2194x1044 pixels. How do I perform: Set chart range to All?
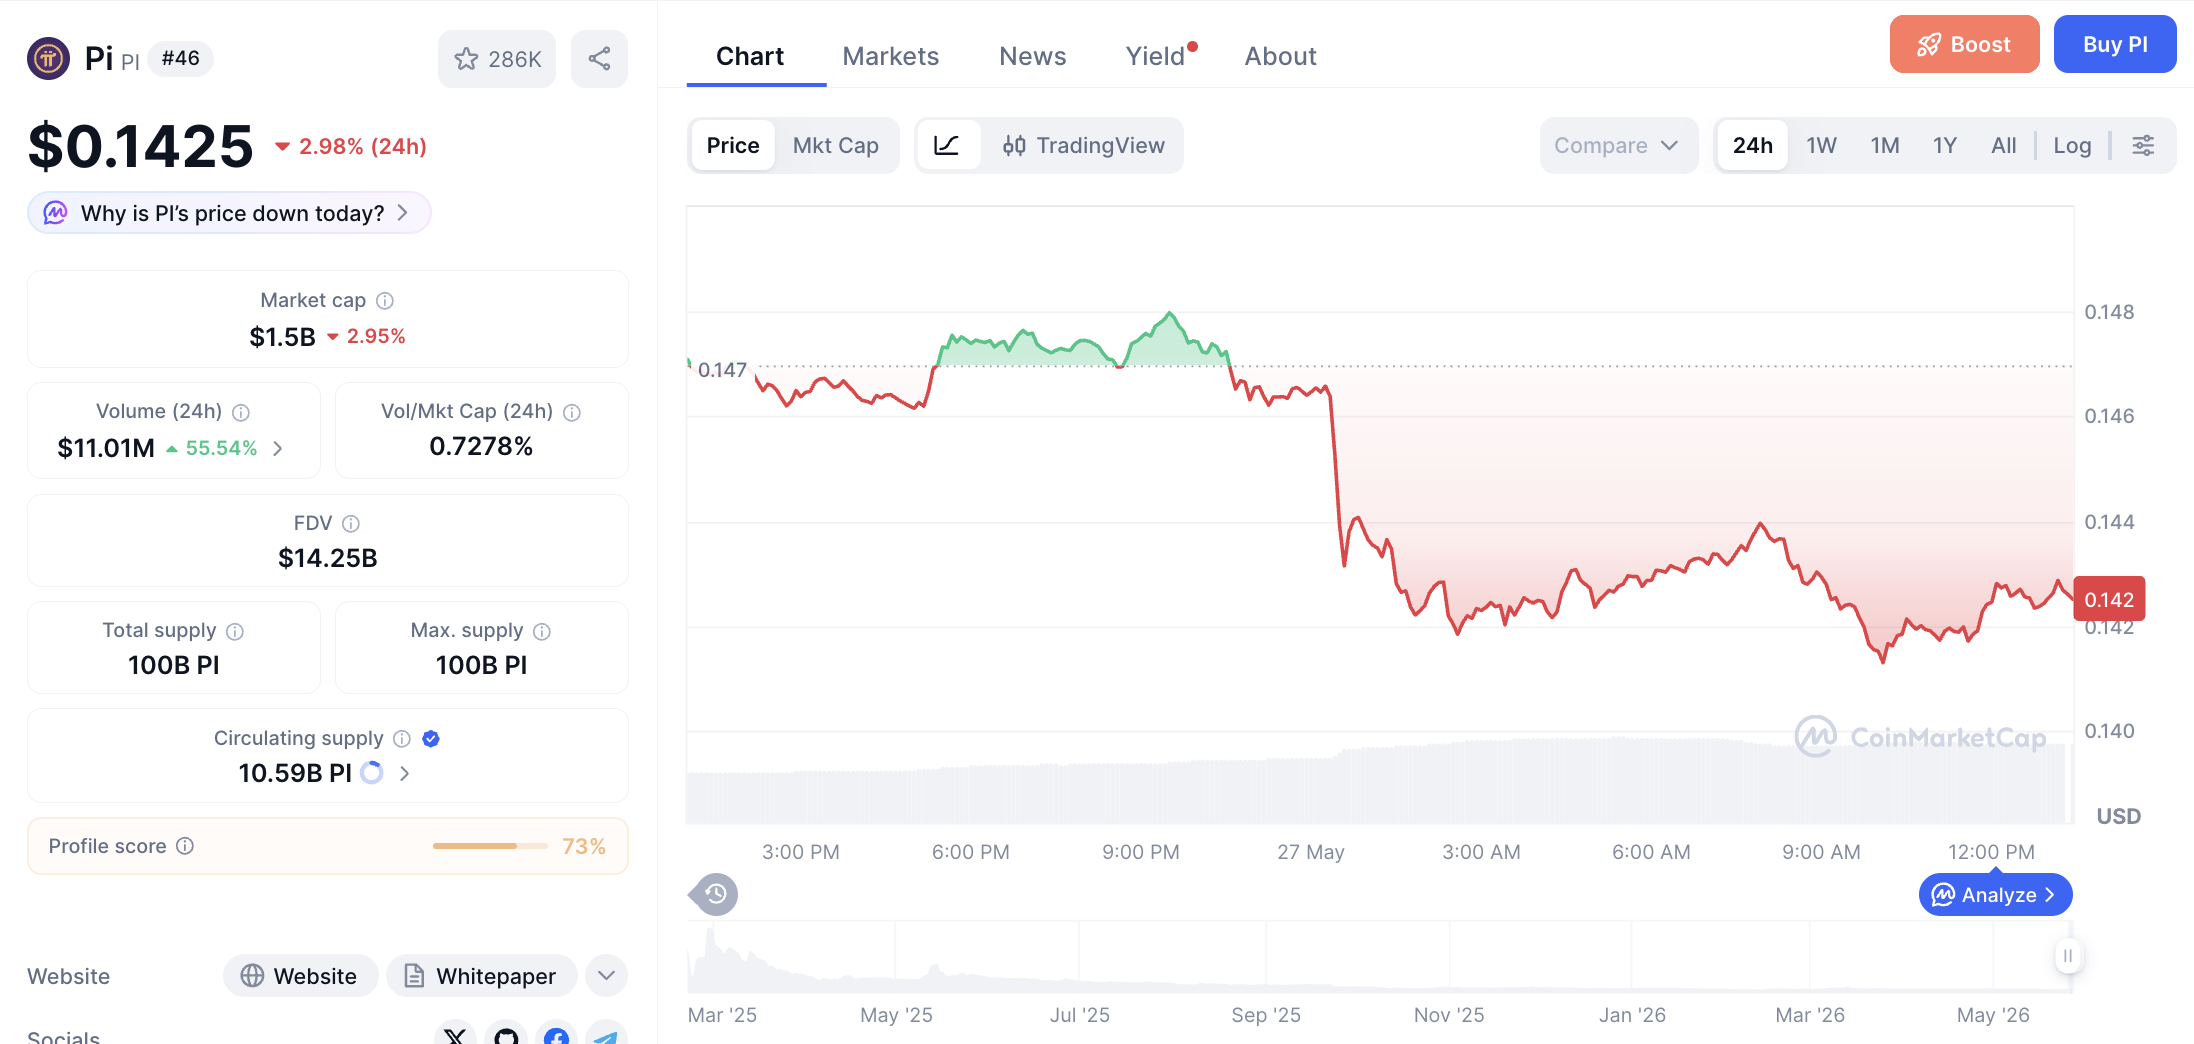click(2004, 145)
